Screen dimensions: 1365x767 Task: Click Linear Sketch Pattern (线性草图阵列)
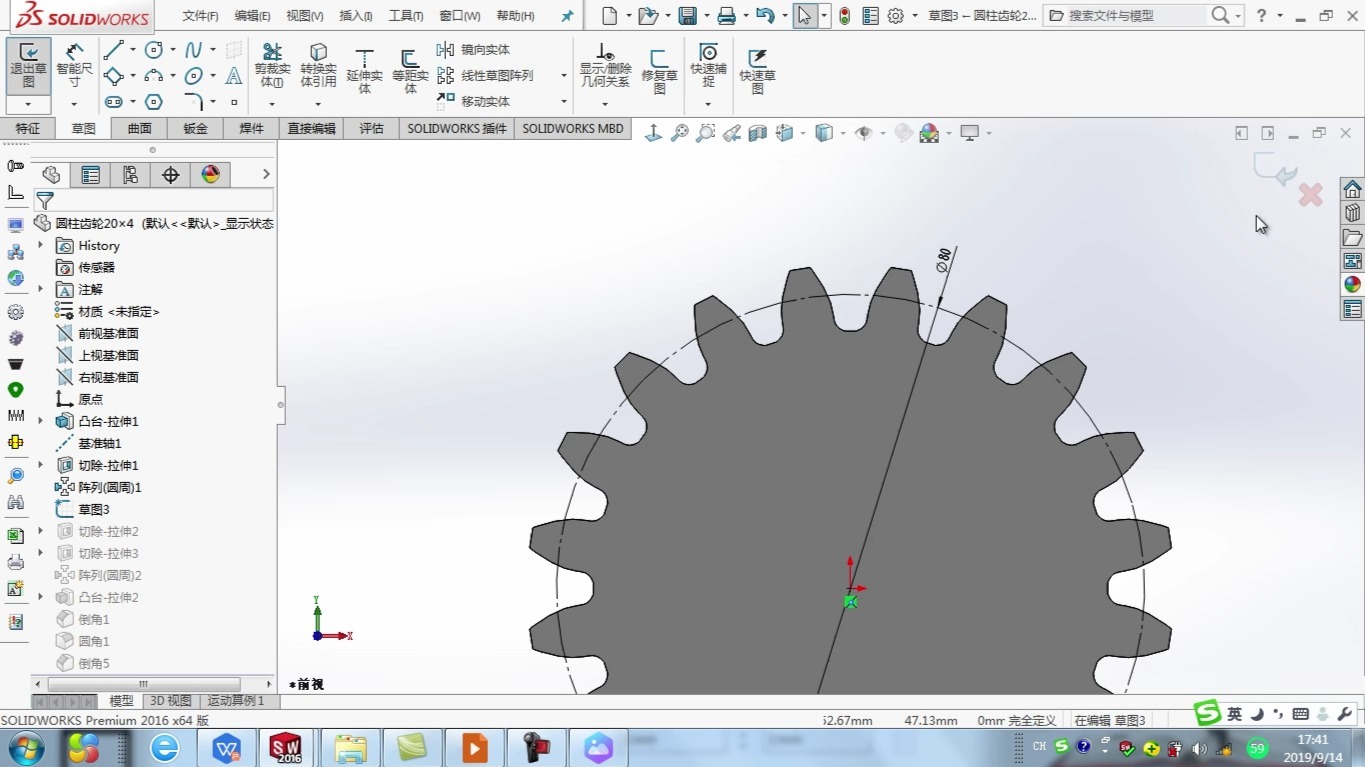click(486, 76)
